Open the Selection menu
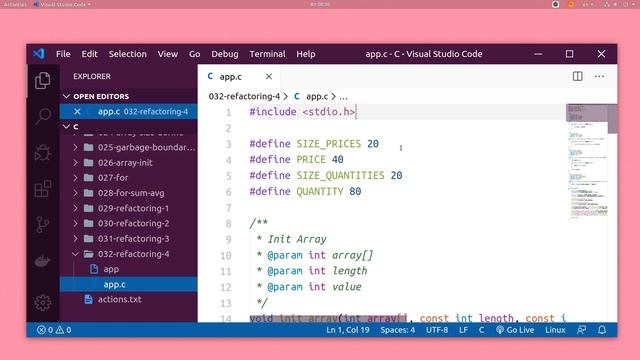Image resolution: width=640 pixels, height=360 pixels. (127, 54)
